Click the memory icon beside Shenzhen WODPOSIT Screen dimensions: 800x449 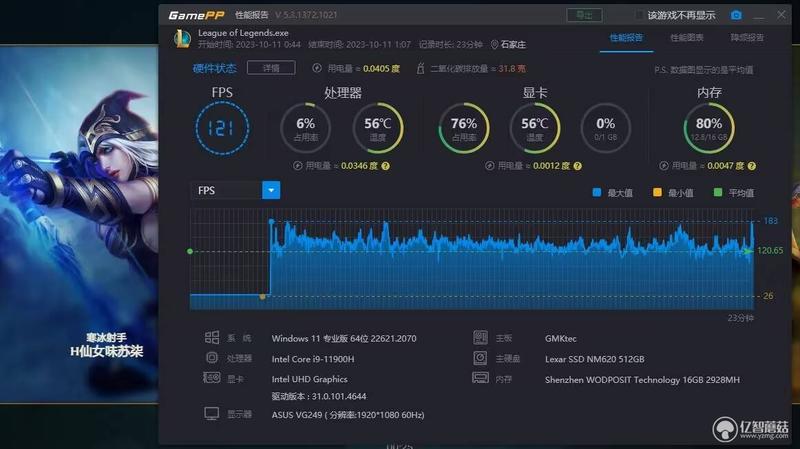click(480, 378)
